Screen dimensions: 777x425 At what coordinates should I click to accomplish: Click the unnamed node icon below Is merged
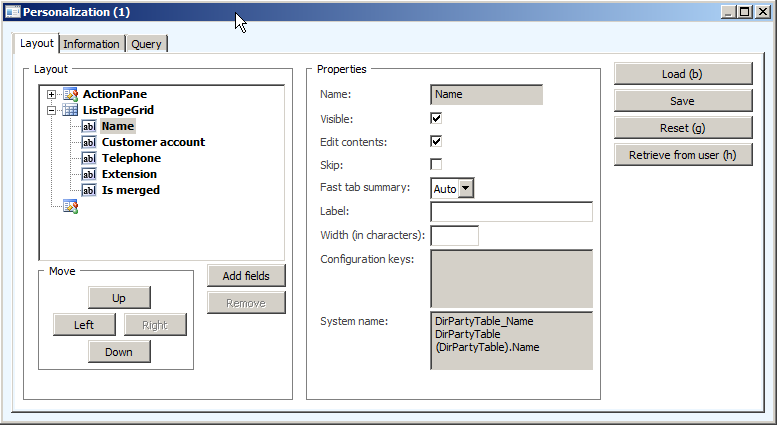(70, 206)
